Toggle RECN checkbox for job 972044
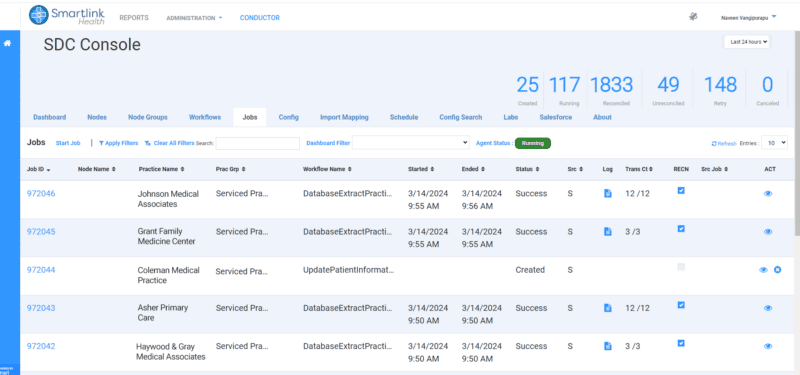Image resolution: width=800 pixels, height=375 pixels. (x=681, y=267)
